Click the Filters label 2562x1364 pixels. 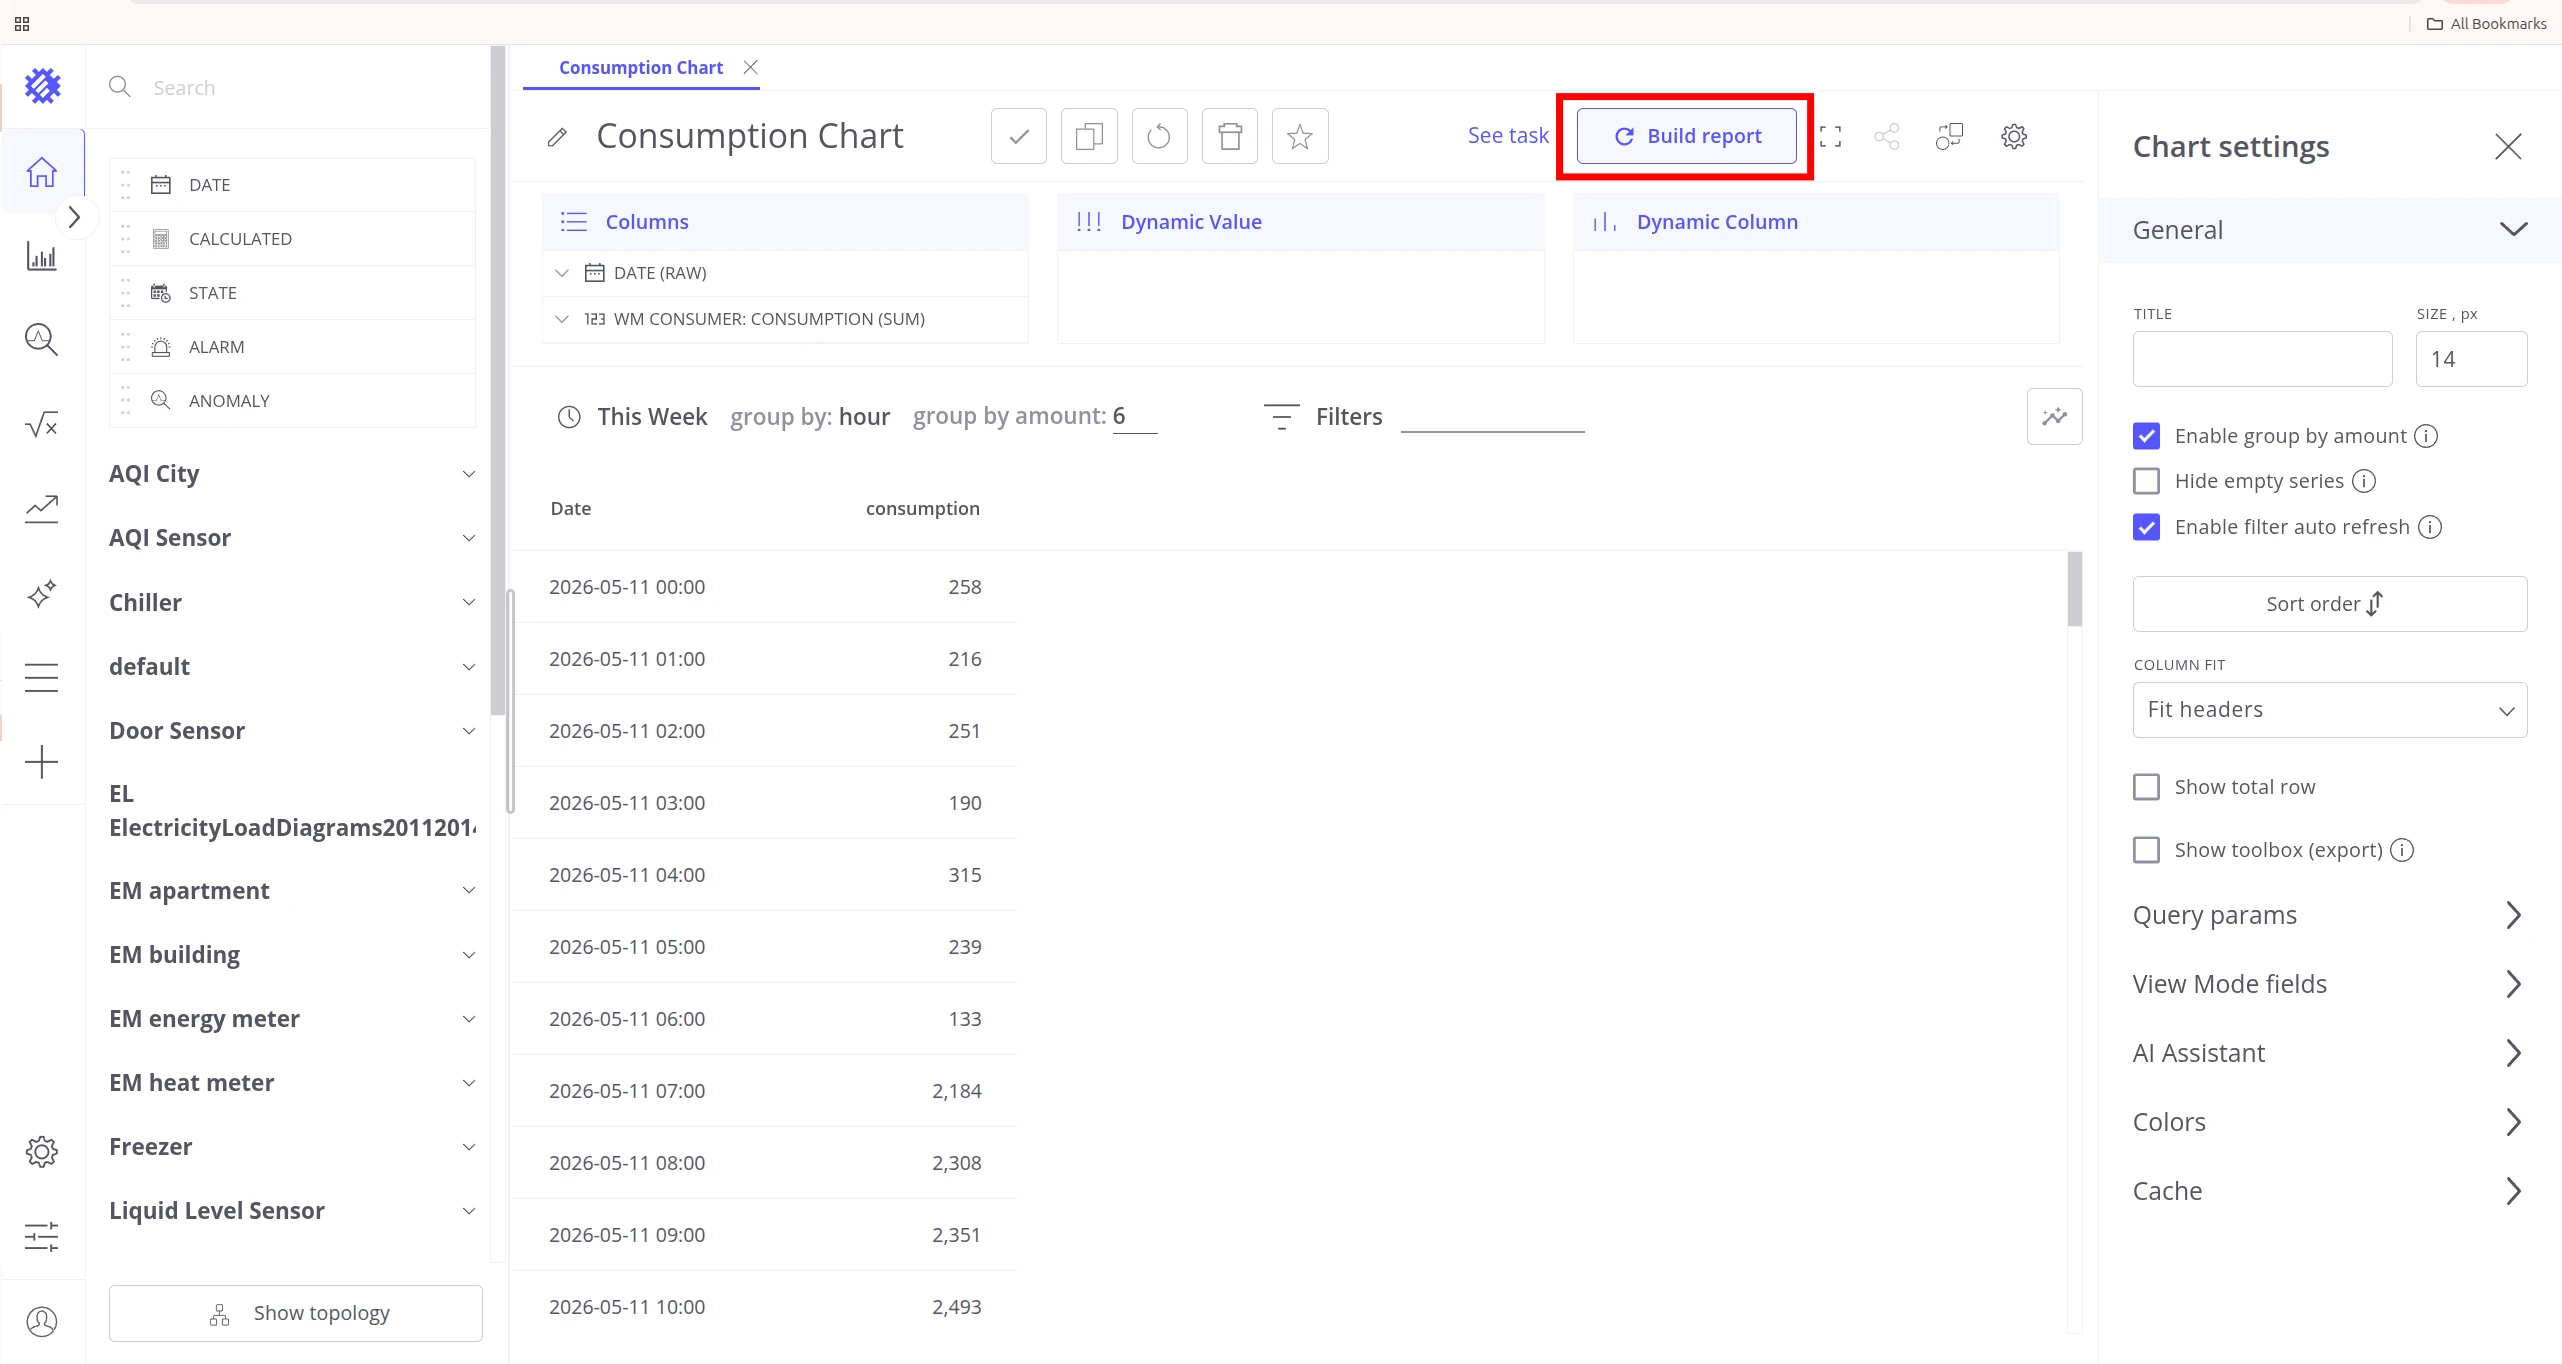[x=1349, y=417]
